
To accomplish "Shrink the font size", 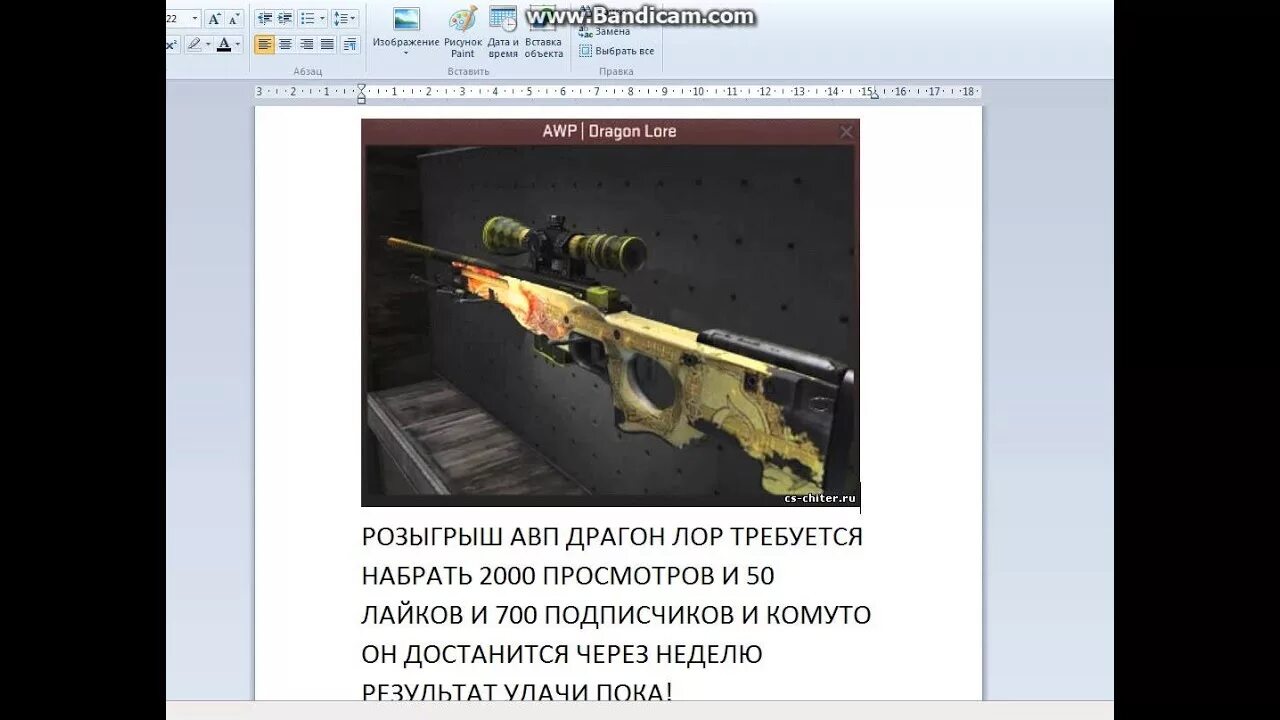I will 234,19.
